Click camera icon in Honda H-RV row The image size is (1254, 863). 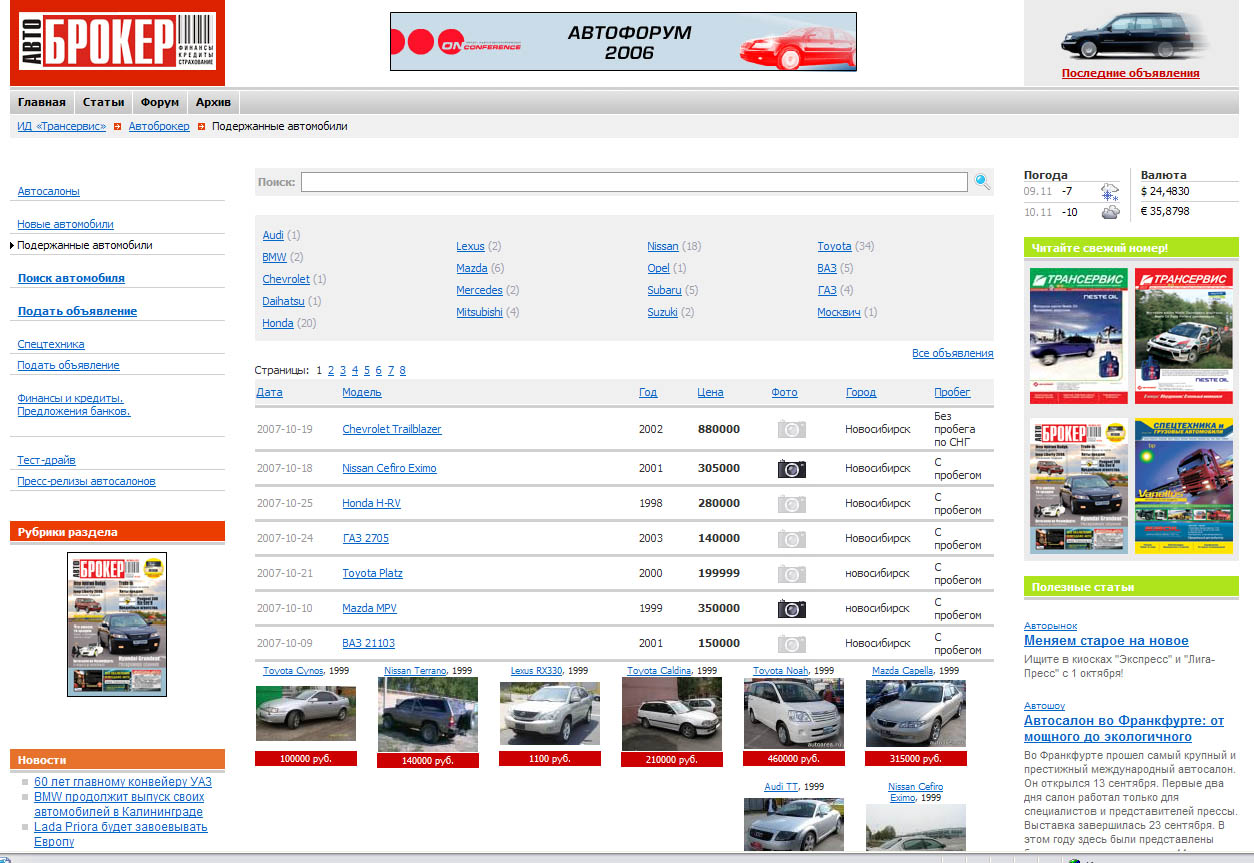click(791, 504)
